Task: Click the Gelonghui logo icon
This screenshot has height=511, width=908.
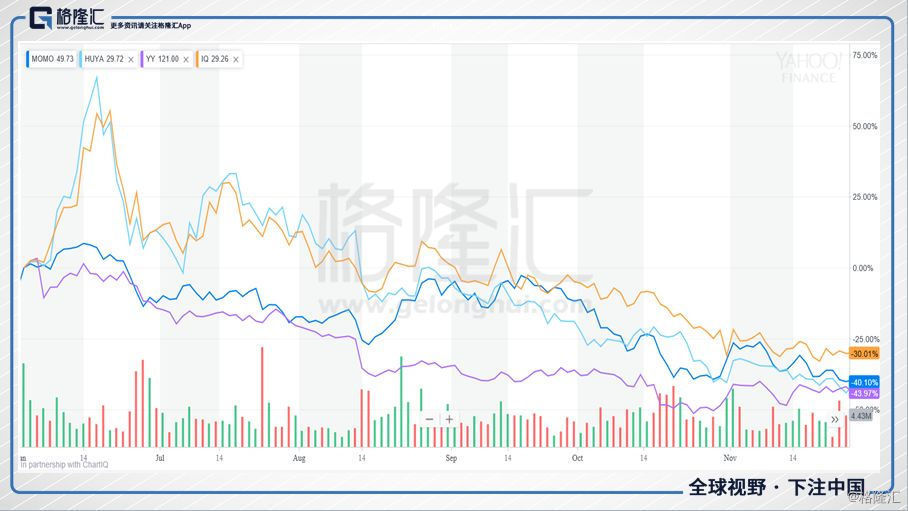Action: point(41,19)
